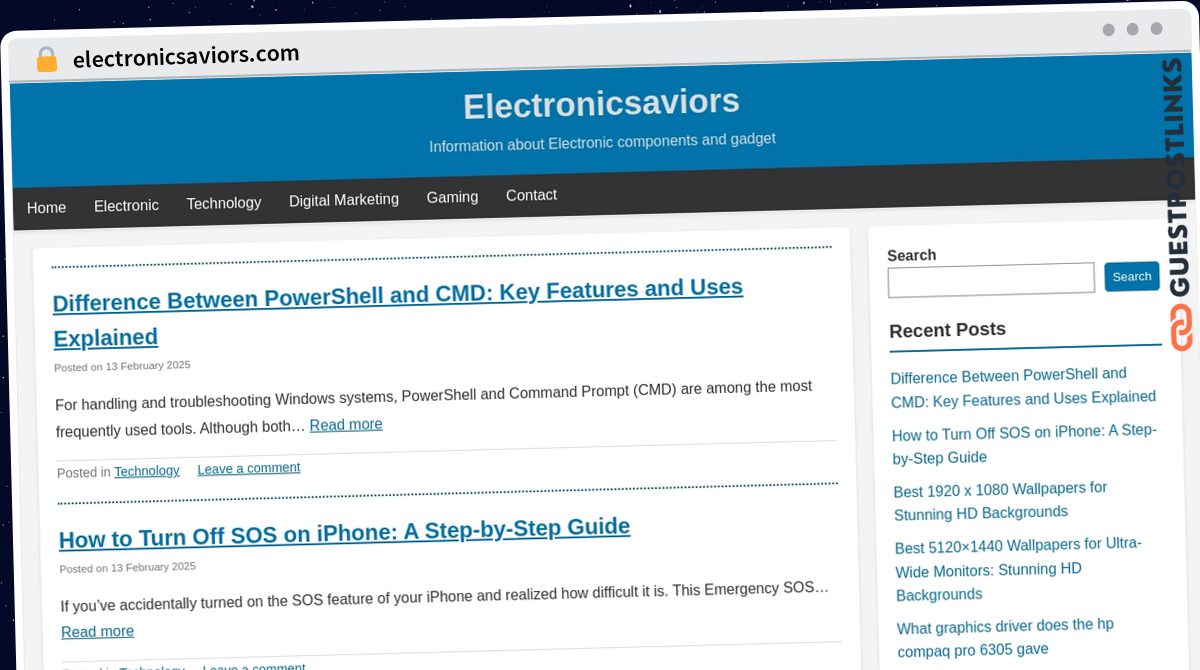Choose Gaming from the navigation bar

pyautogui.click(x=452, y=197)
